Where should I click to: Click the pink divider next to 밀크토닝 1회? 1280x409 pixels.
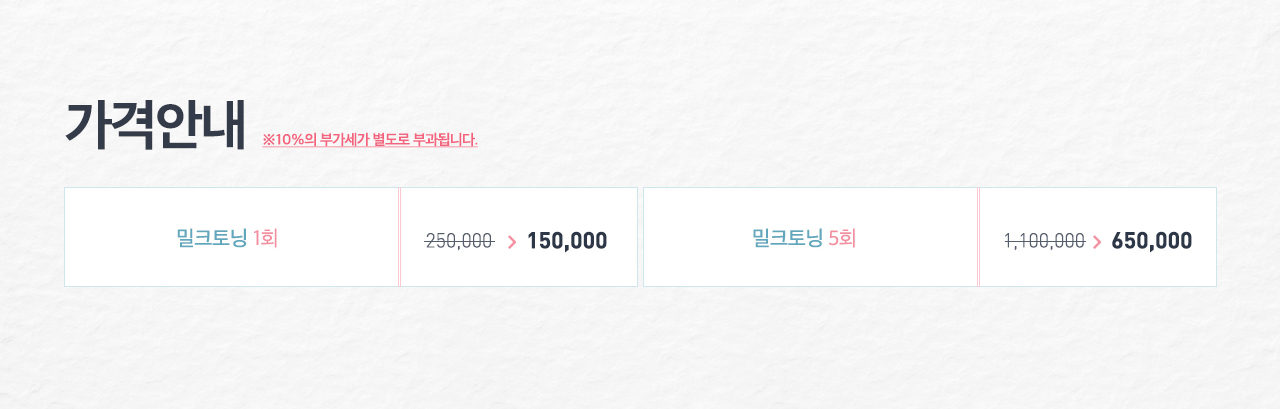(399, 237)
